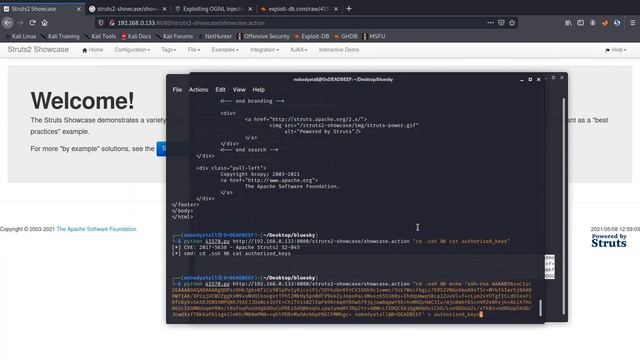Open the MSFU bookmark
Screen dimensions: 640x360
(x=374, y=36)
